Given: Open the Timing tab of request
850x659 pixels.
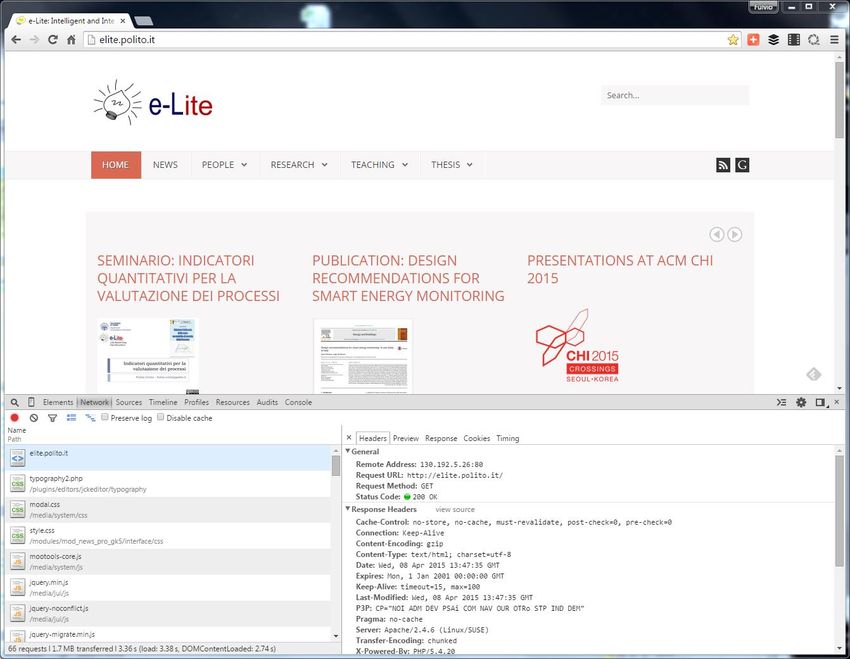Looking at the screenshot, I should pyautogui.click(x=507, y=438).
